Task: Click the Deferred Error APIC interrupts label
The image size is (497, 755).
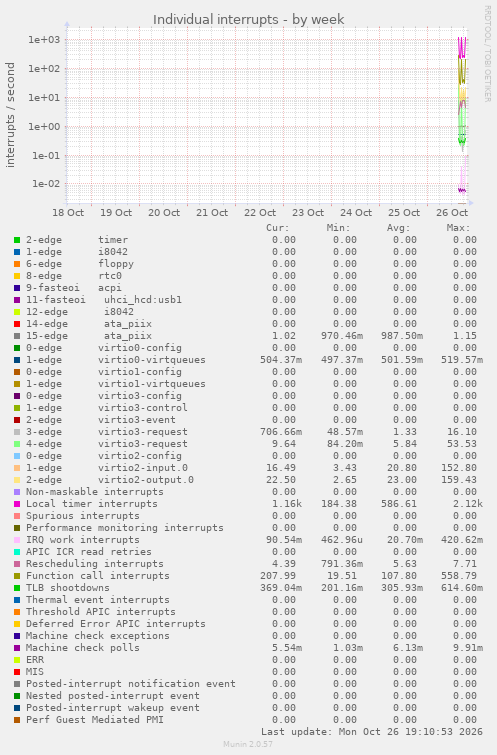Action: (116, 624)
